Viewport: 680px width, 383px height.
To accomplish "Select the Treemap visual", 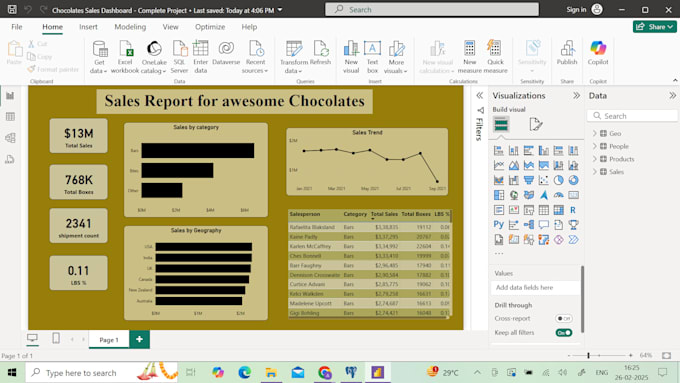I will pyautogui.click(x=499, y=195).
